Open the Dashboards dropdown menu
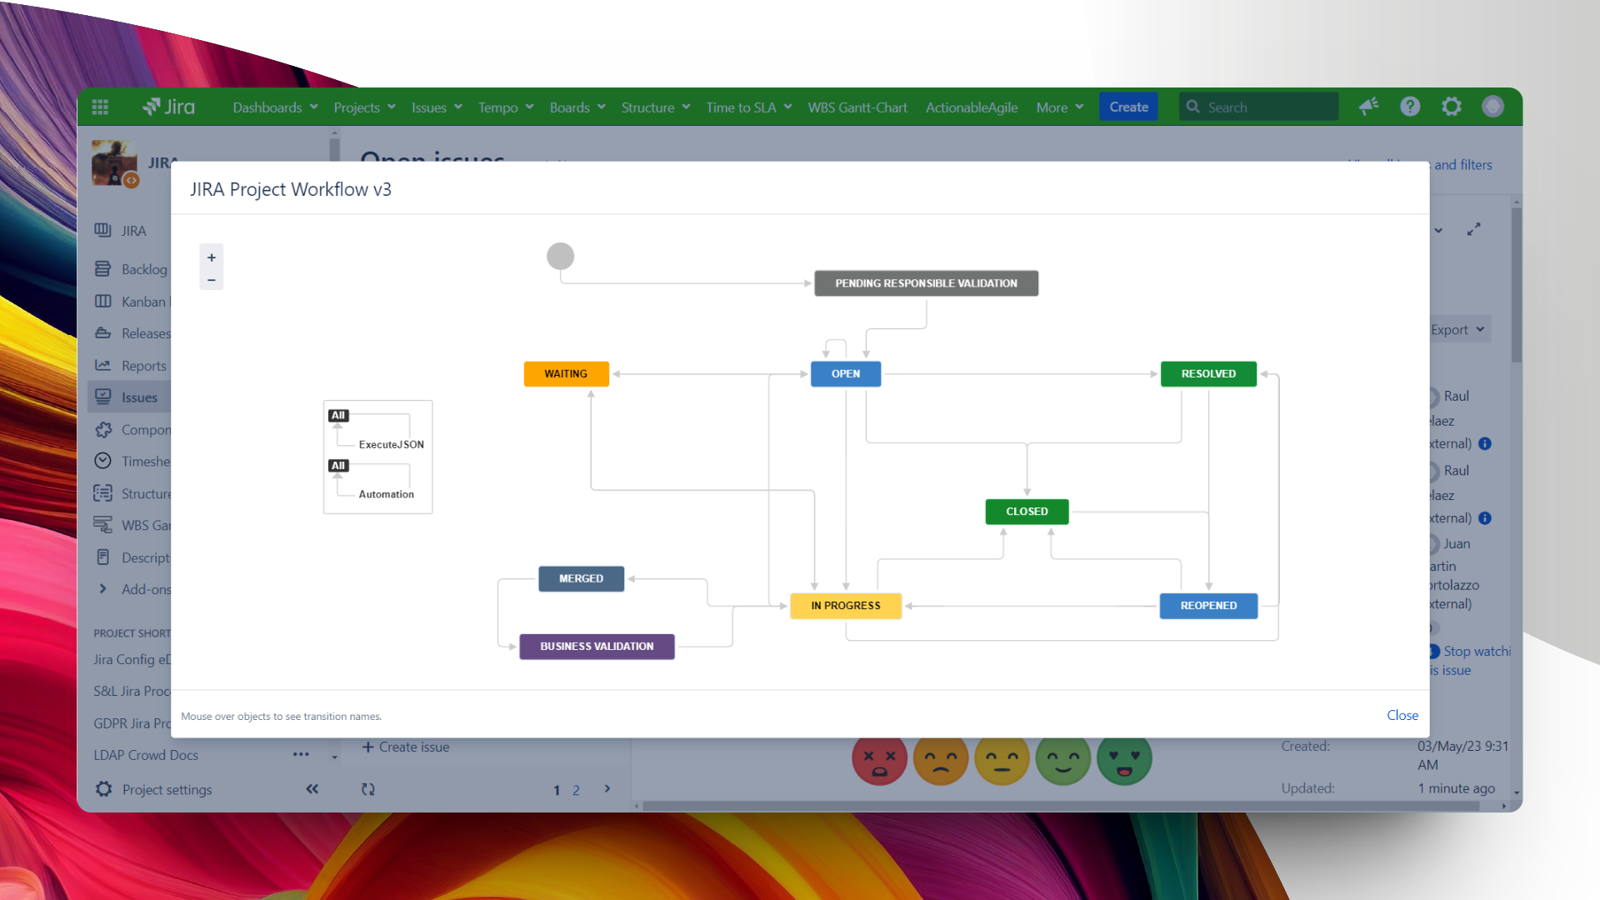The height and width of the screenshot is (900, 1600). [275, 107]
